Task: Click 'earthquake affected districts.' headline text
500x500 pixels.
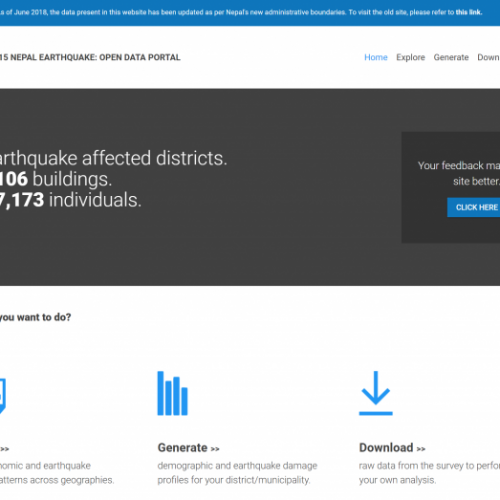Action: pos(114,158)
